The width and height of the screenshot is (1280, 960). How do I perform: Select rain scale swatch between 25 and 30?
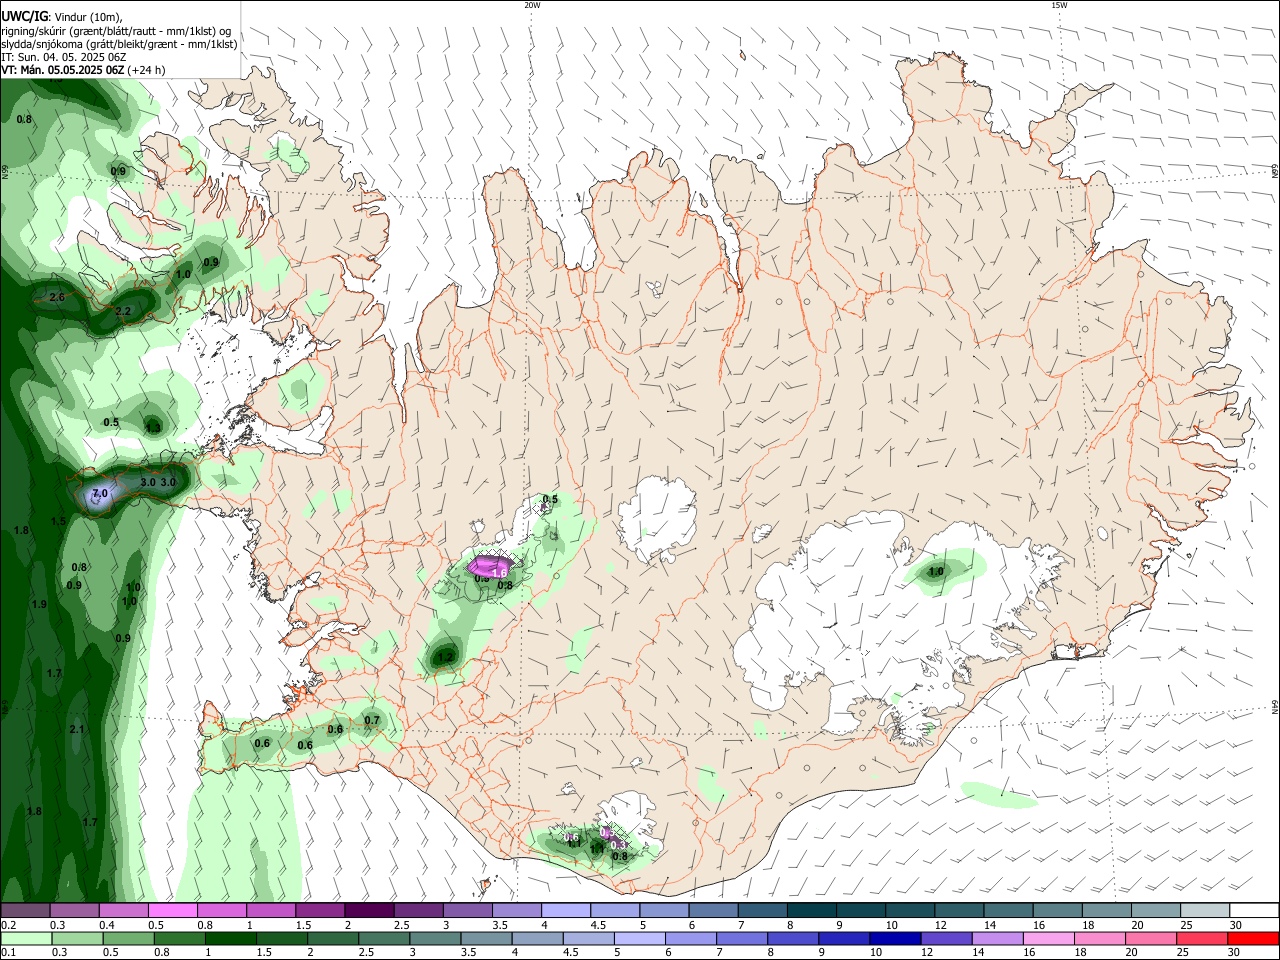pos(1201,938)
